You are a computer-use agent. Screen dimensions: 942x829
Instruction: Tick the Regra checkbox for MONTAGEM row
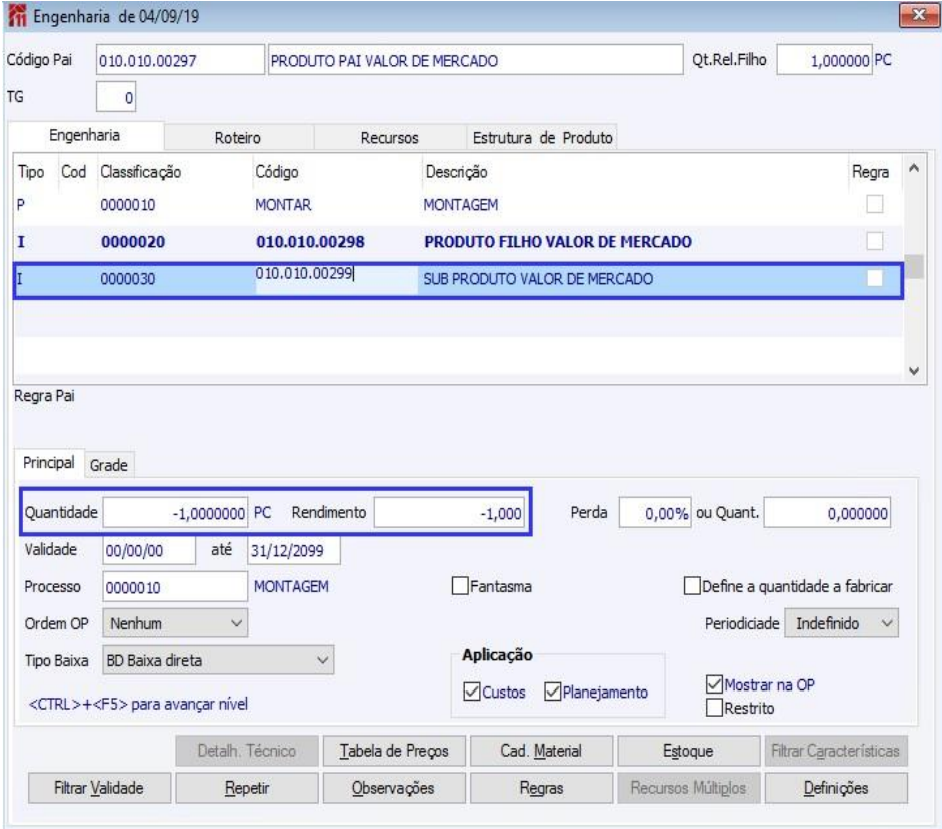click(876, 205)
